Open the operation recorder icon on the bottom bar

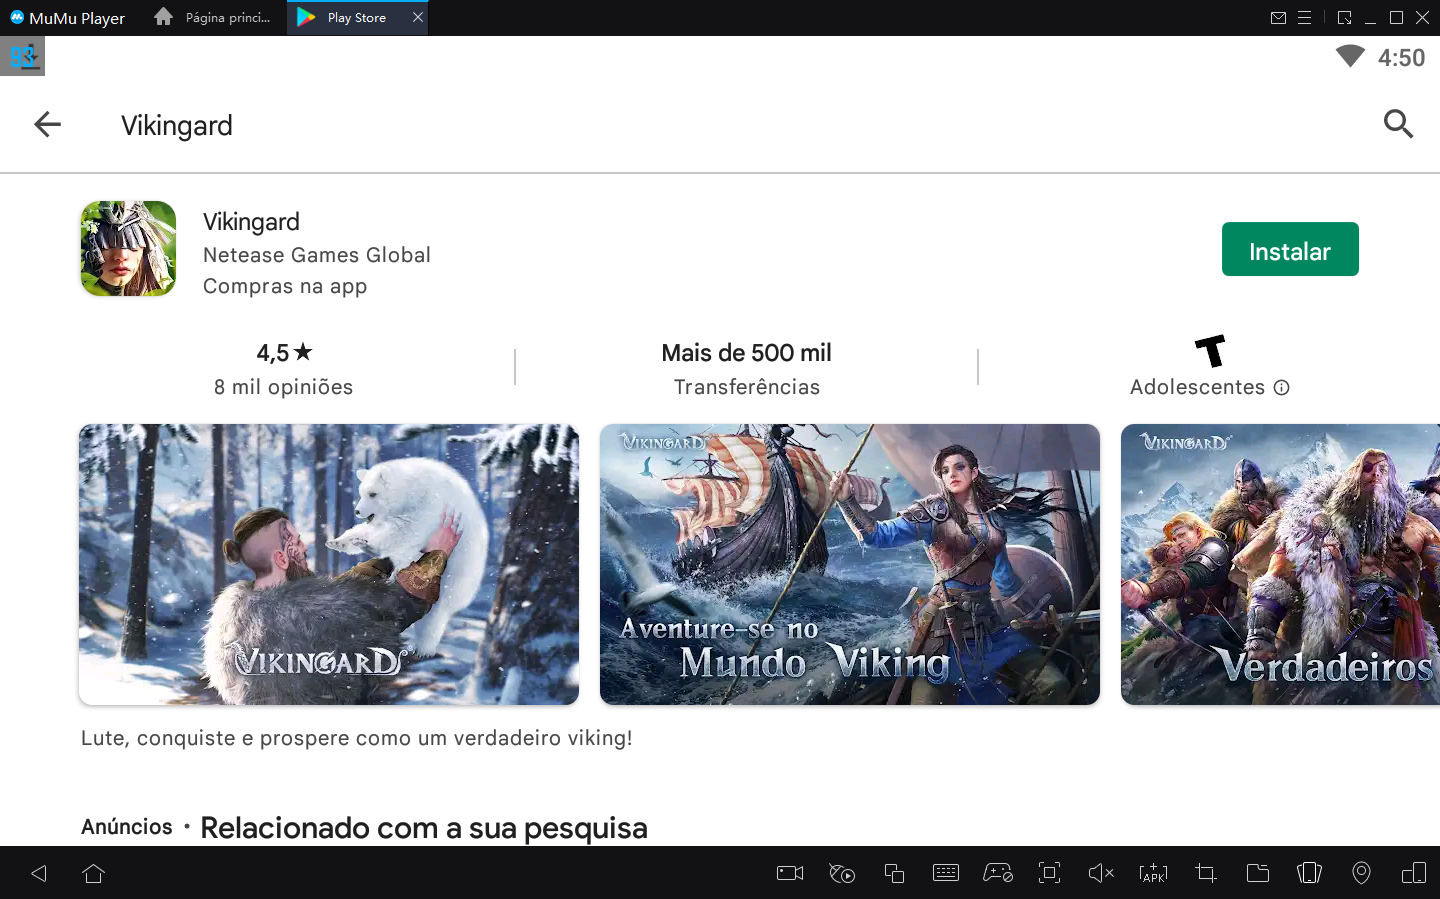(841, 873)
